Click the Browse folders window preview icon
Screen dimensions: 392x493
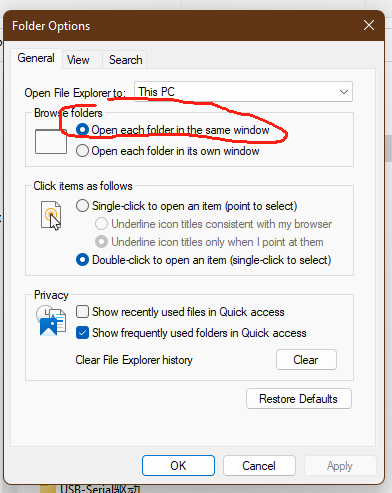click(x=51, y=141)
